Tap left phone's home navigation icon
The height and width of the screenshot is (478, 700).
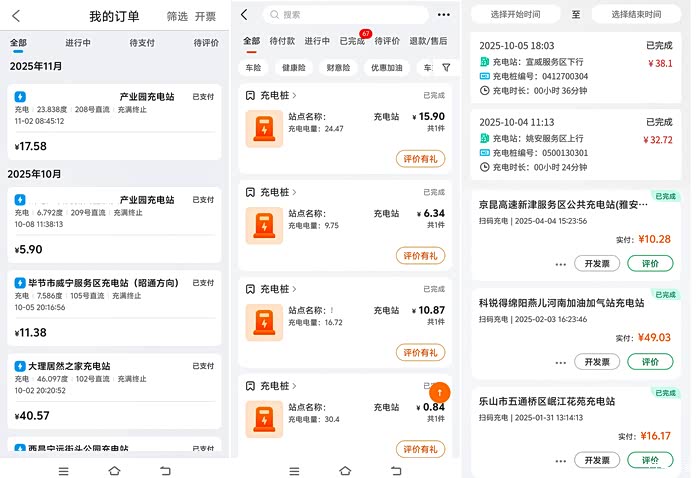[114, 471]
